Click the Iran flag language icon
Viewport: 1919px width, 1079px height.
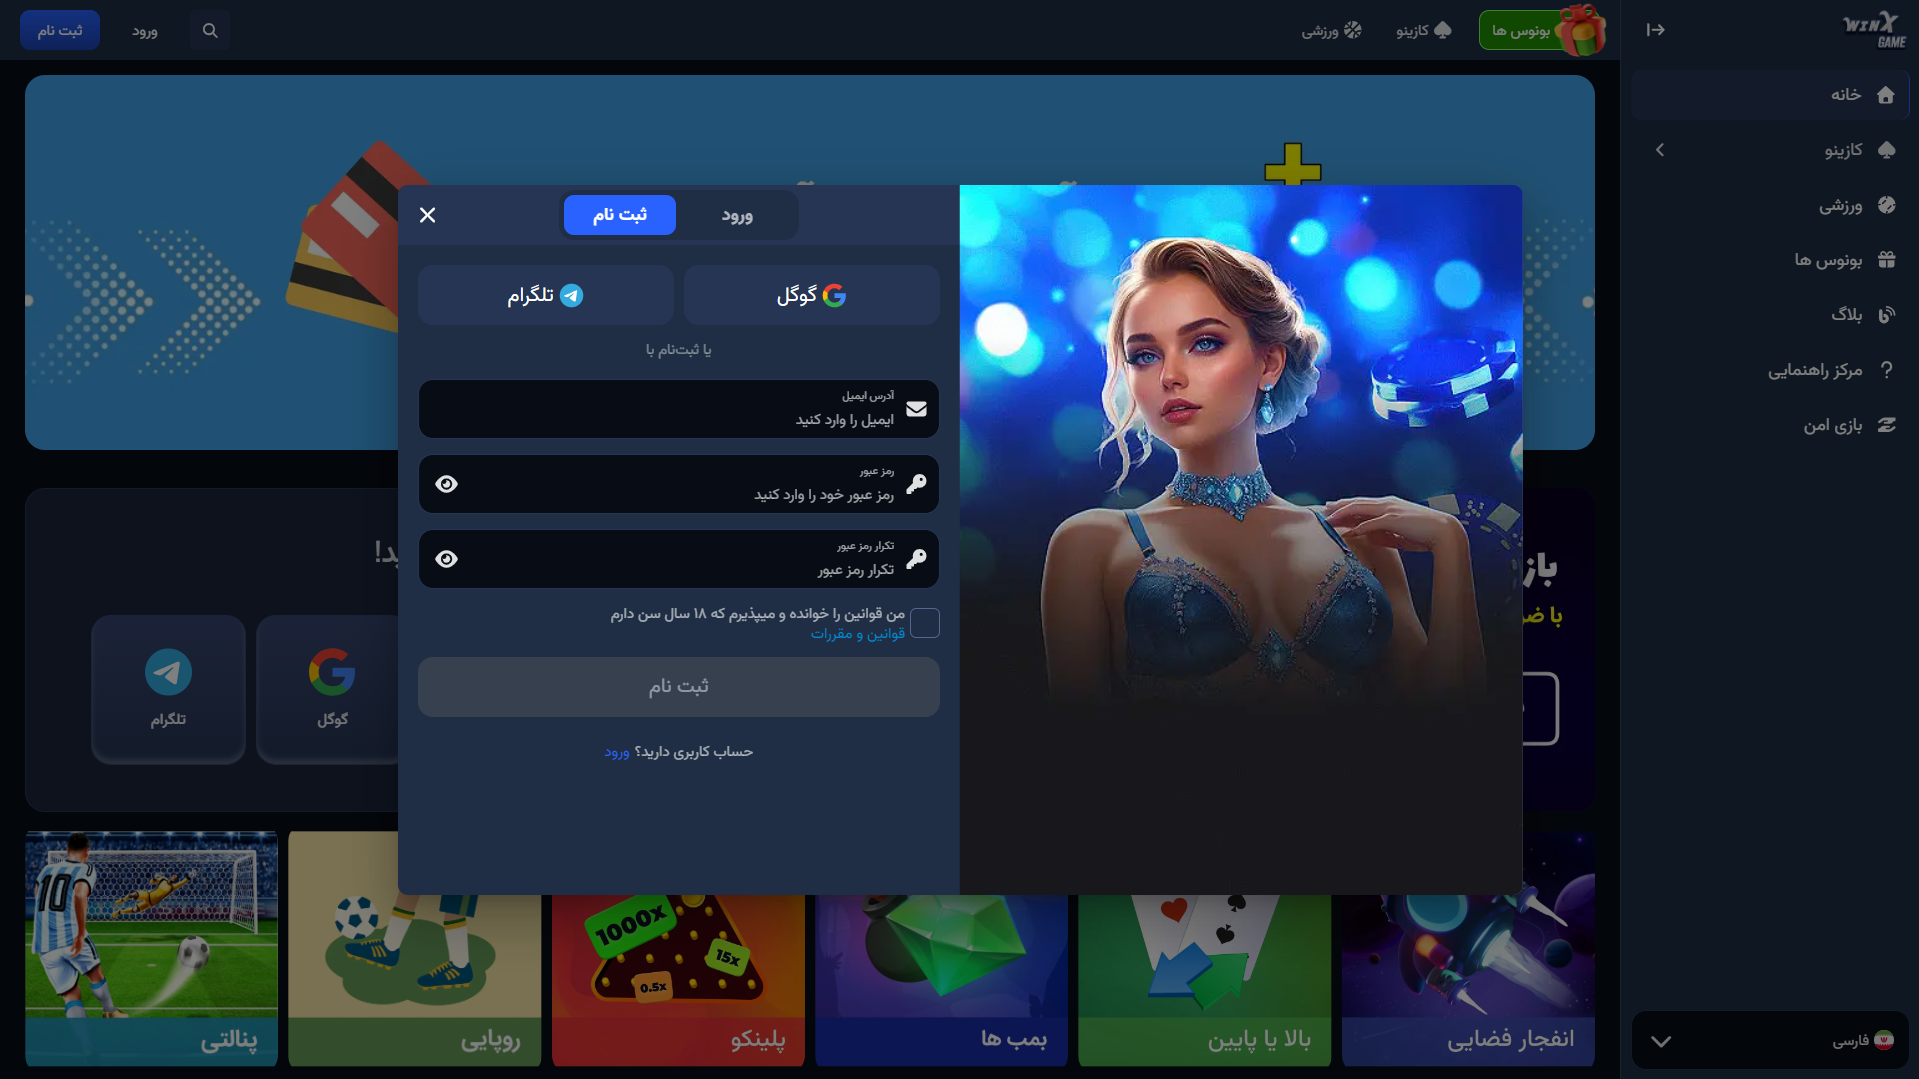click(x=1884, y=1040)
